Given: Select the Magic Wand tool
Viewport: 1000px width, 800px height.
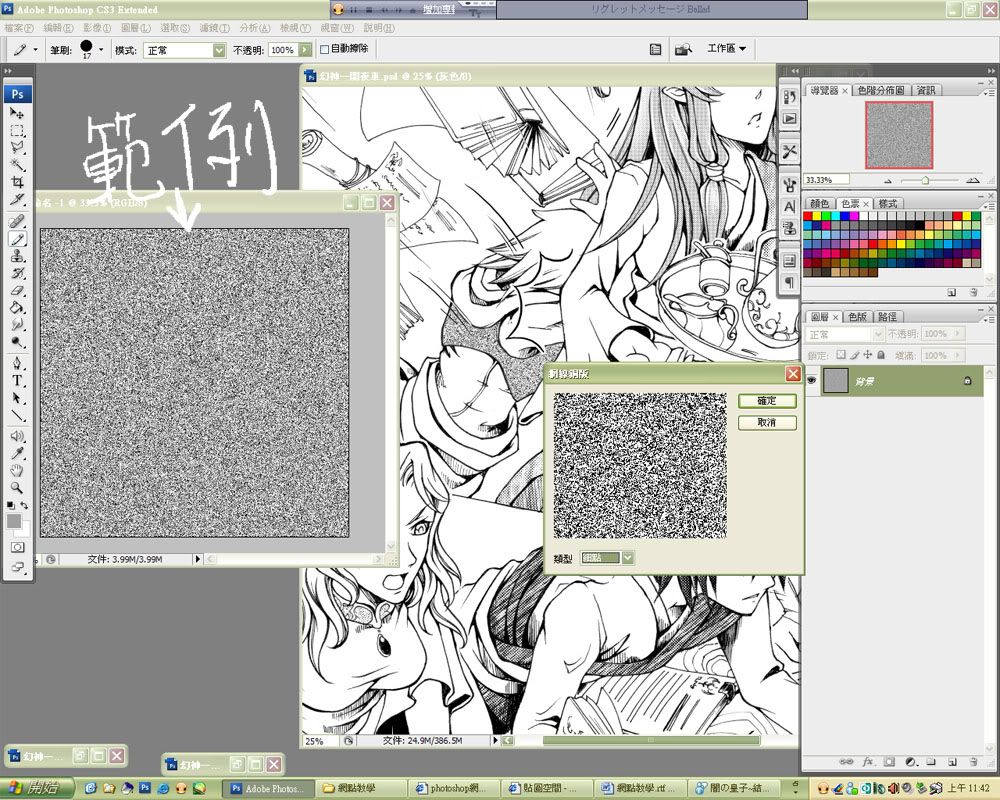Looking at the screenshot, I should [x=17, y=165].
